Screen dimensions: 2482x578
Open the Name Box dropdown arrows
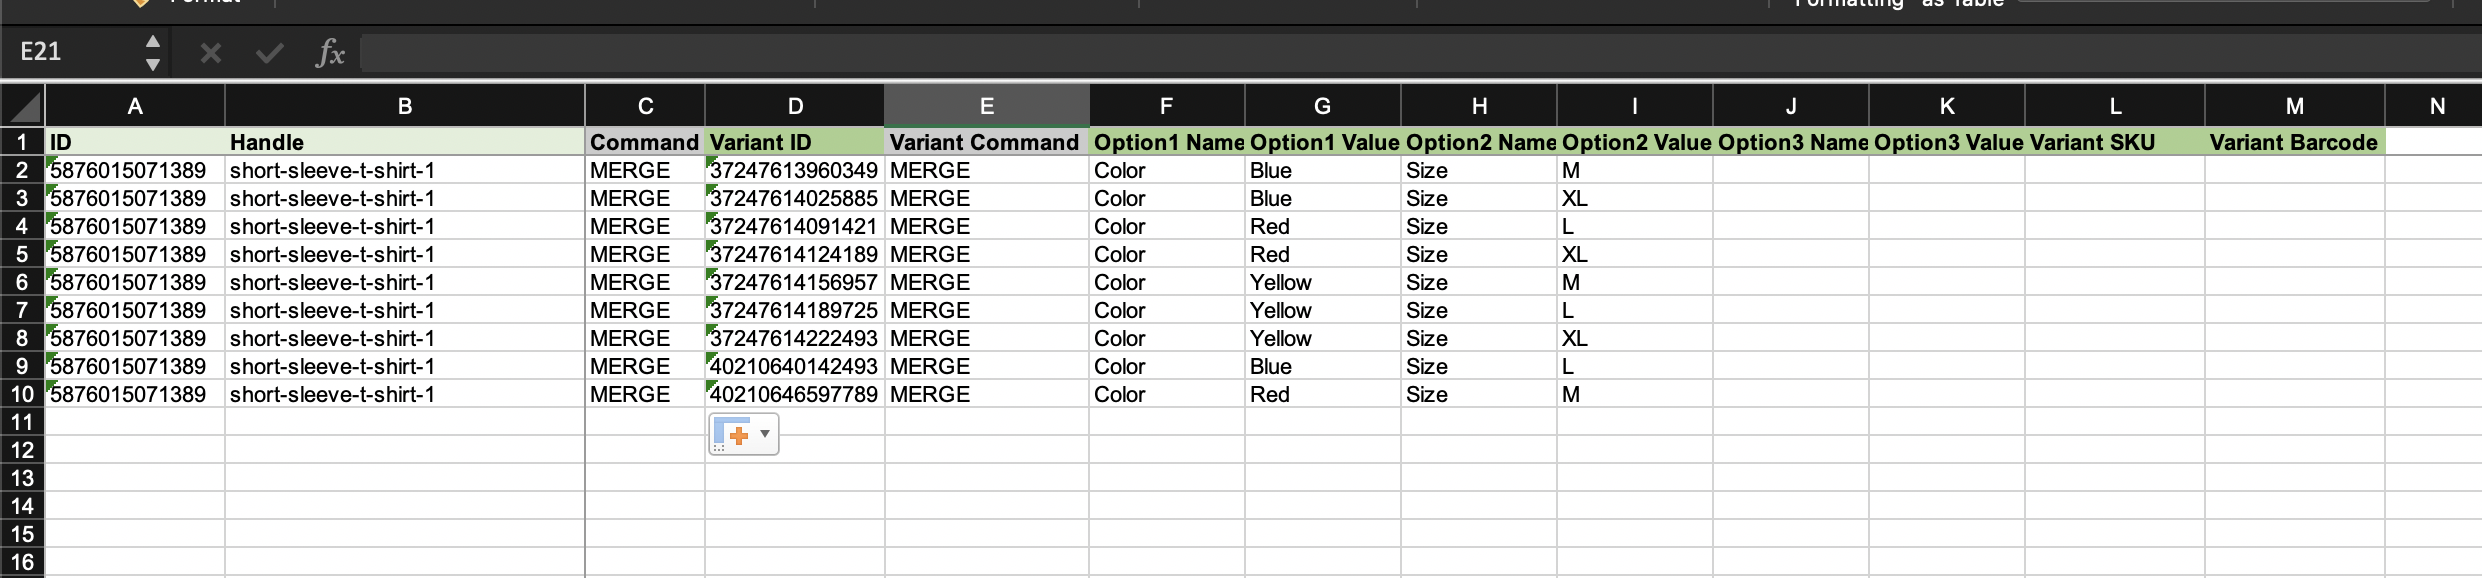(x=153, y=53)
